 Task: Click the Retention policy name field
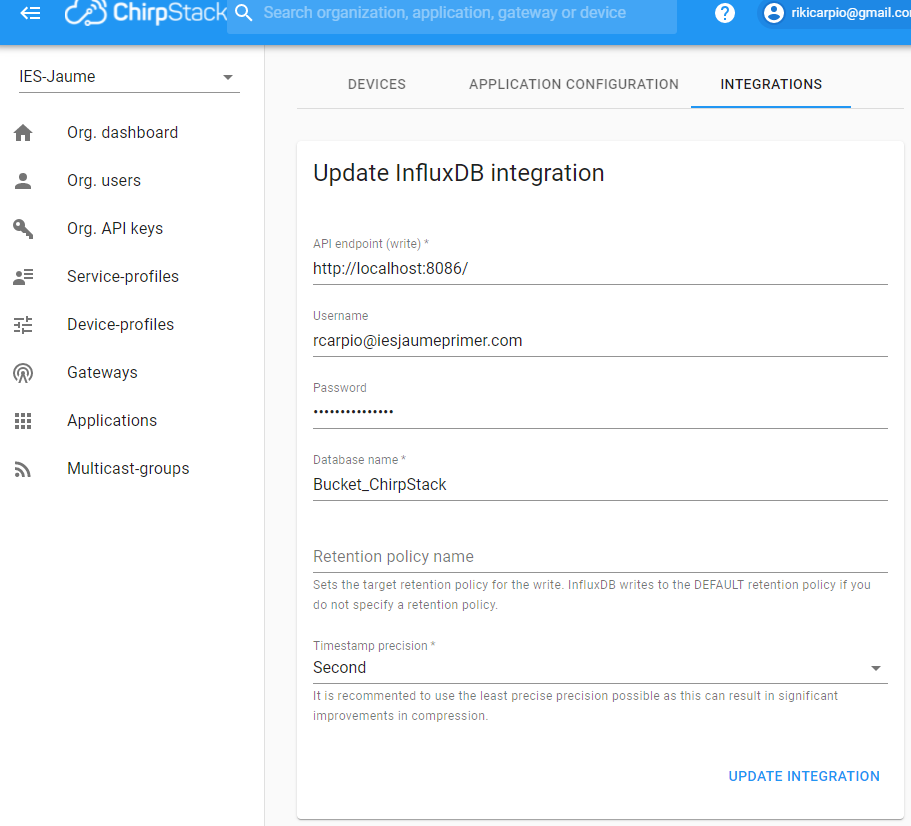tap(600, 557)
